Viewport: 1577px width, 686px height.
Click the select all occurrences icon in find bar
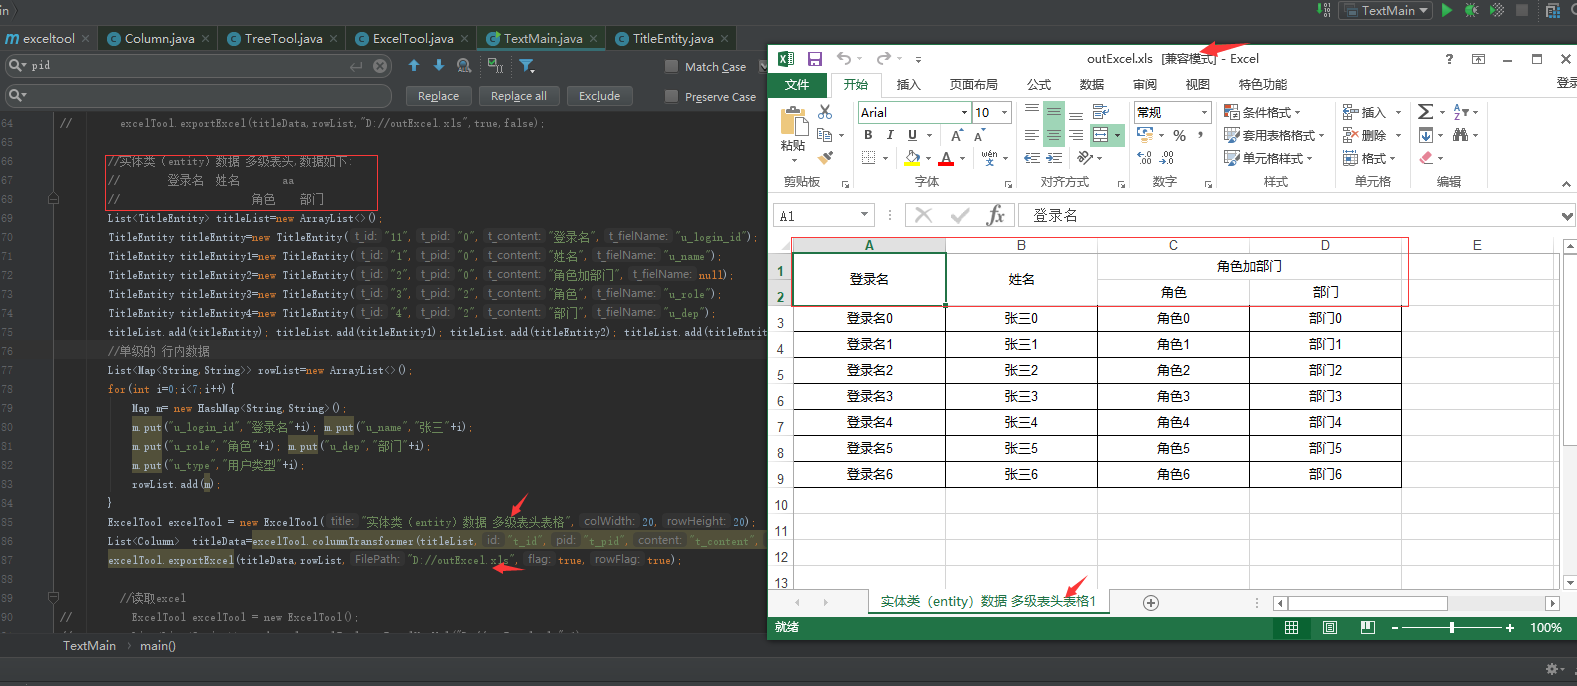pyautogui.click(x=495, y=66)
